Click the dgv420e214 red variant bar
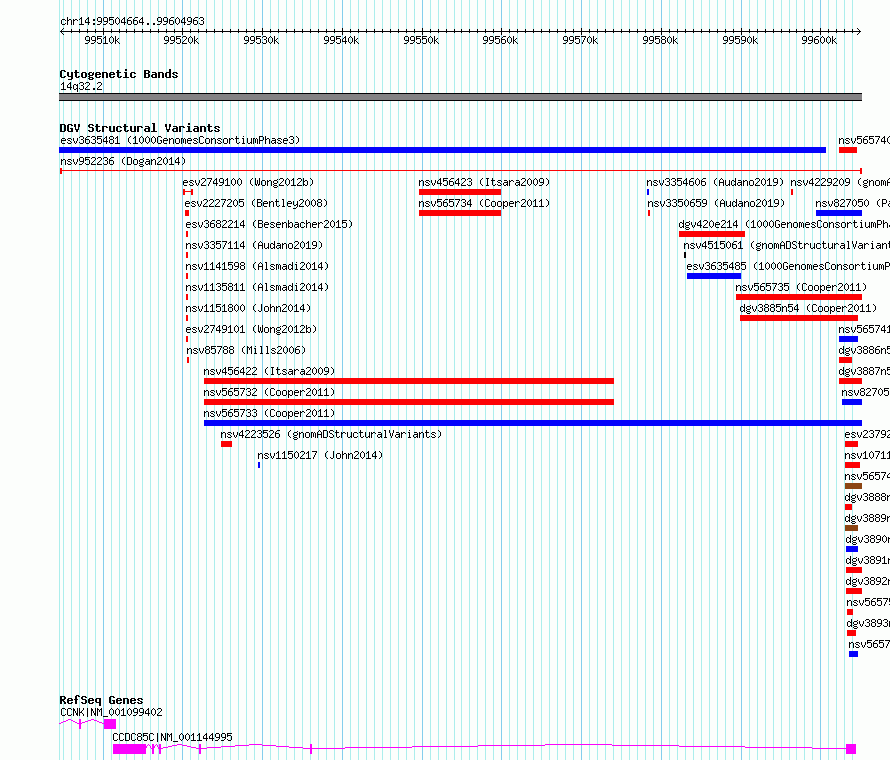890x760 pixels. tap(712, 234)
